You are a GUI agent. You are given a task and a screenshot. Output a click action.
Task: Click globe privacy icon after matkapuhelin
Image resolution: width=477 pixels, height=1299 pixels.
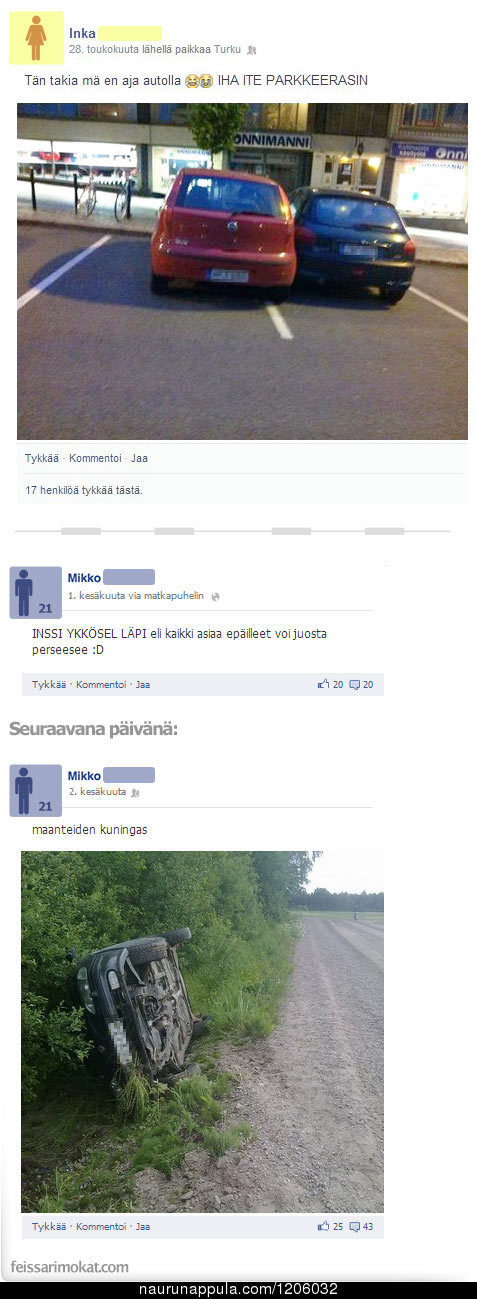[x=215, y=596]
